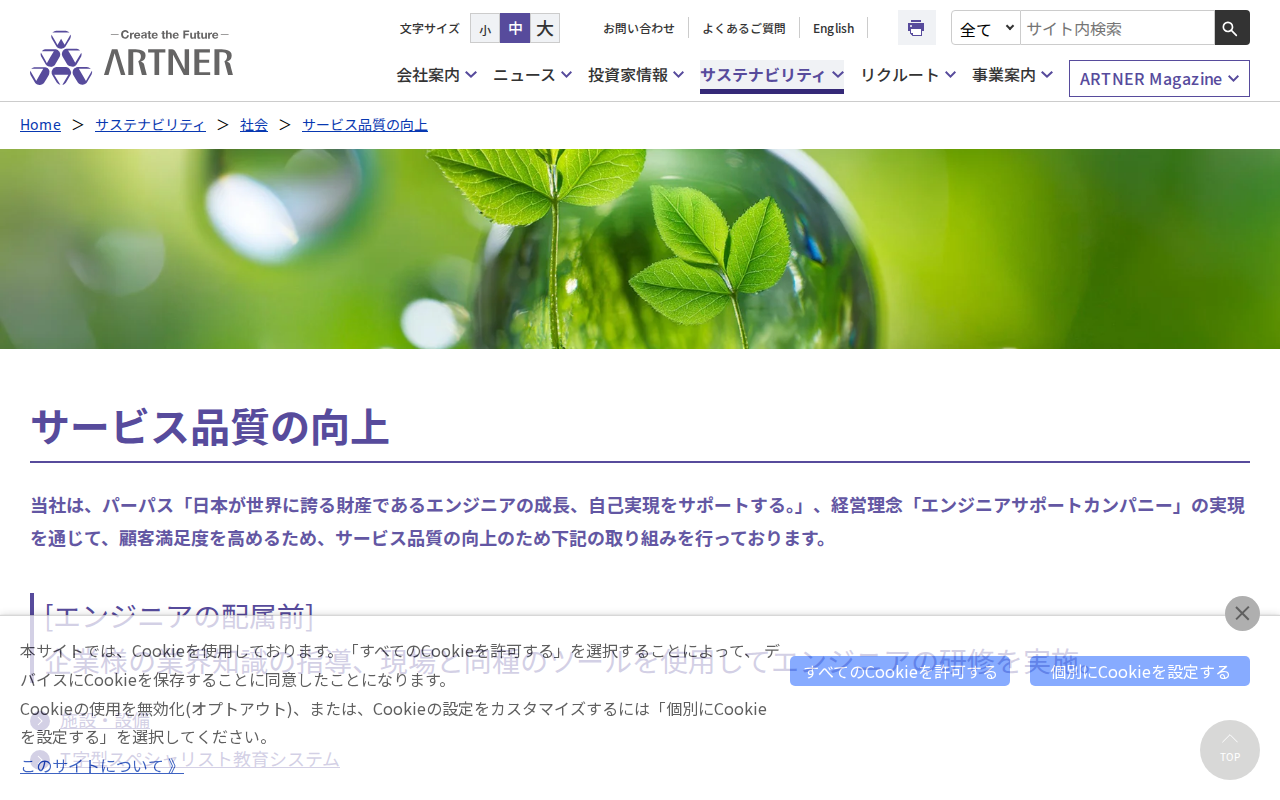Image resolution: width=1280 pixels, height=800 pixels.
Task: Open the このサイトについて link
Action: coord(102,765)
